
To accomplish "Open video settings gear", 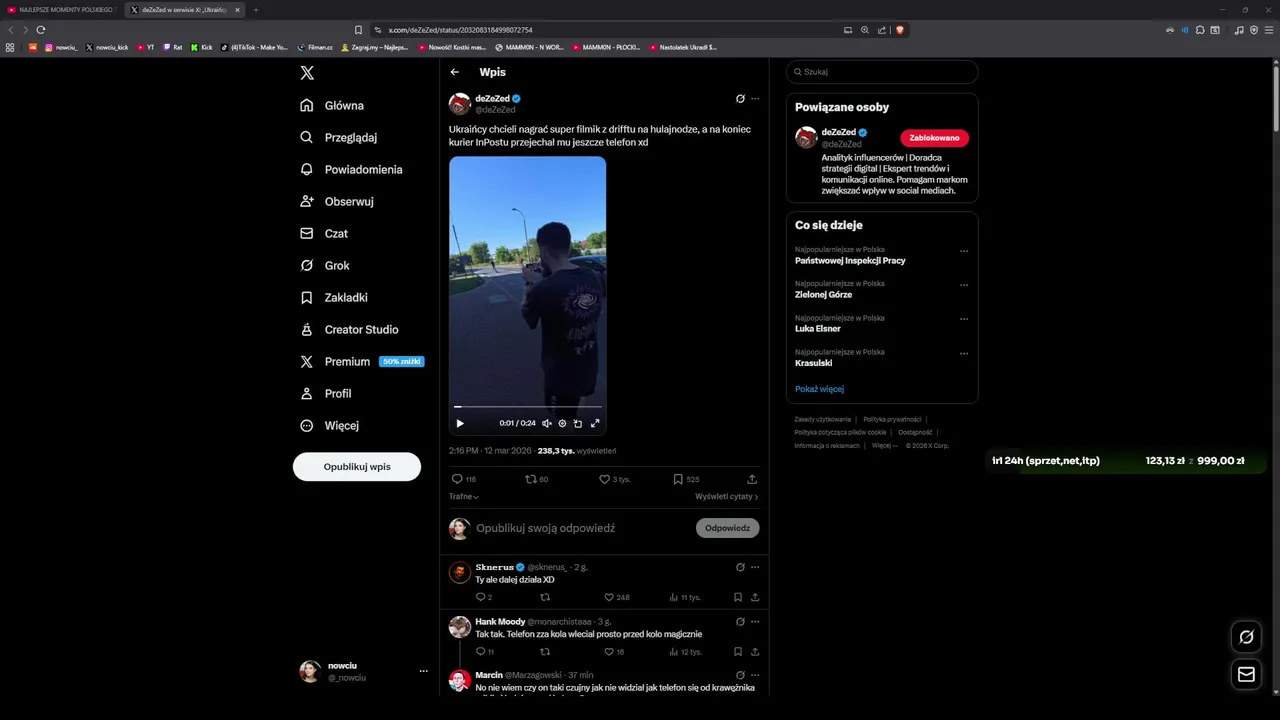I will (x=562, y=423).
